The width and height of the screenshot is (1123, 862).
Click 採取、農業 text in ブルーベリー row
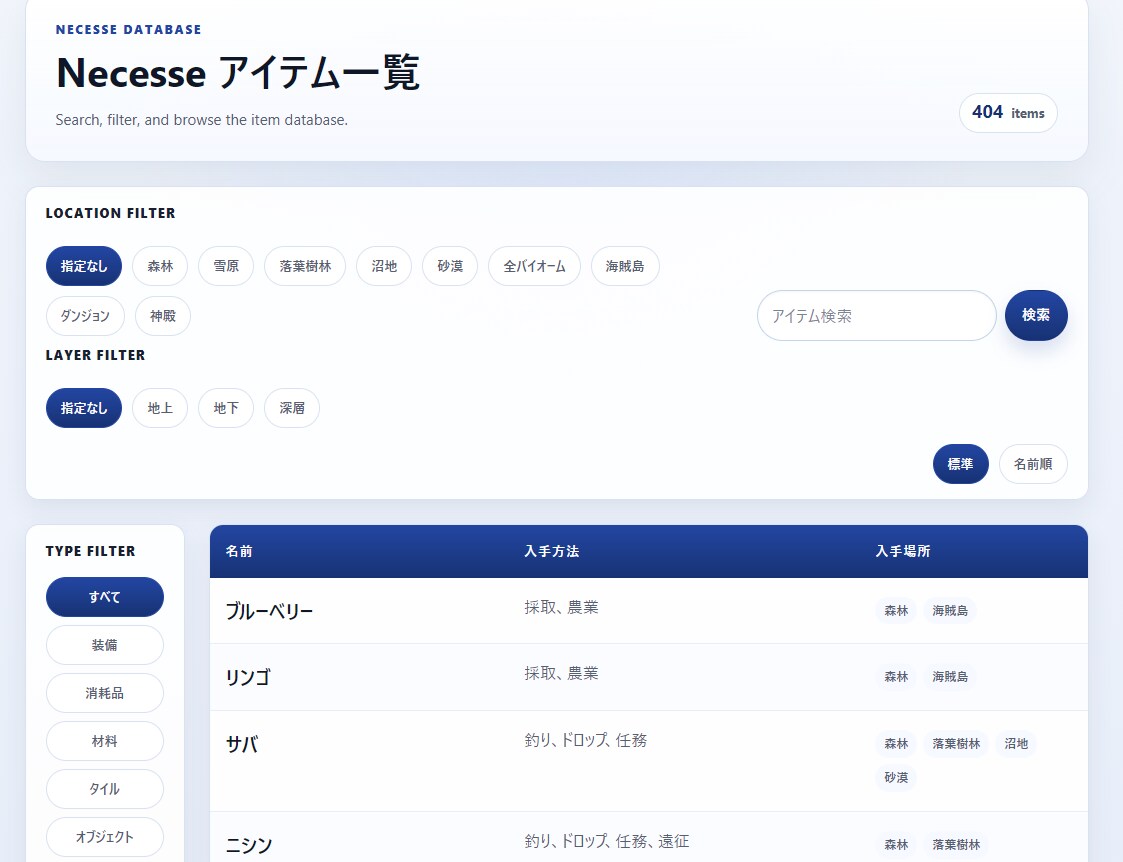[561, 607]
